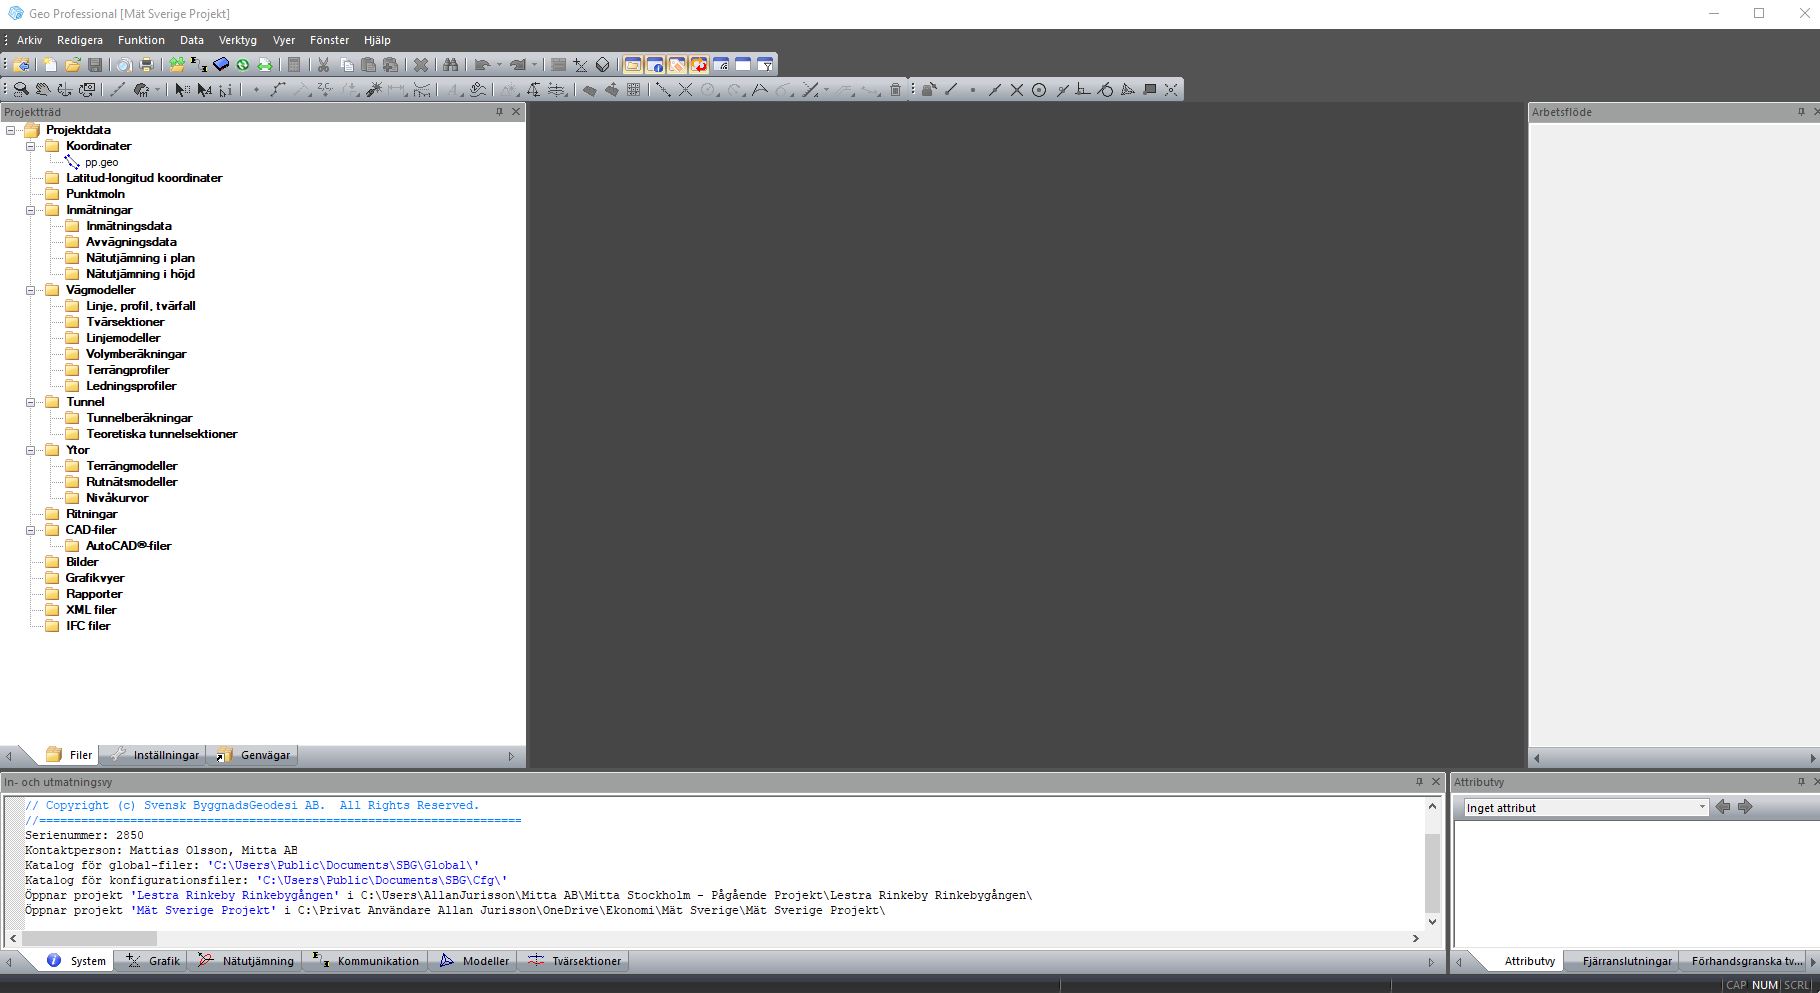
Task: Click the next attribute arrow button
Action: coord(1745,807)
